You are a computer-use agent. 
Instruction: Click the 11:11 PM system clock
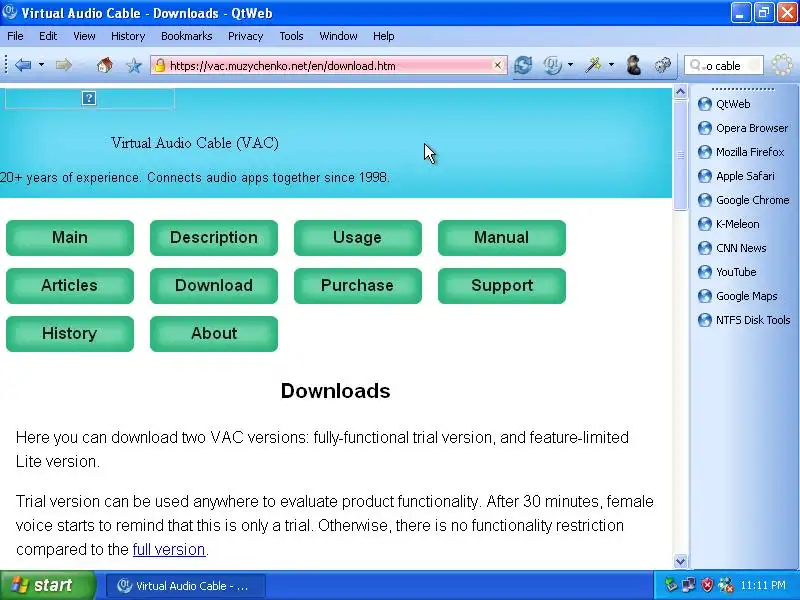coord(763,585)
